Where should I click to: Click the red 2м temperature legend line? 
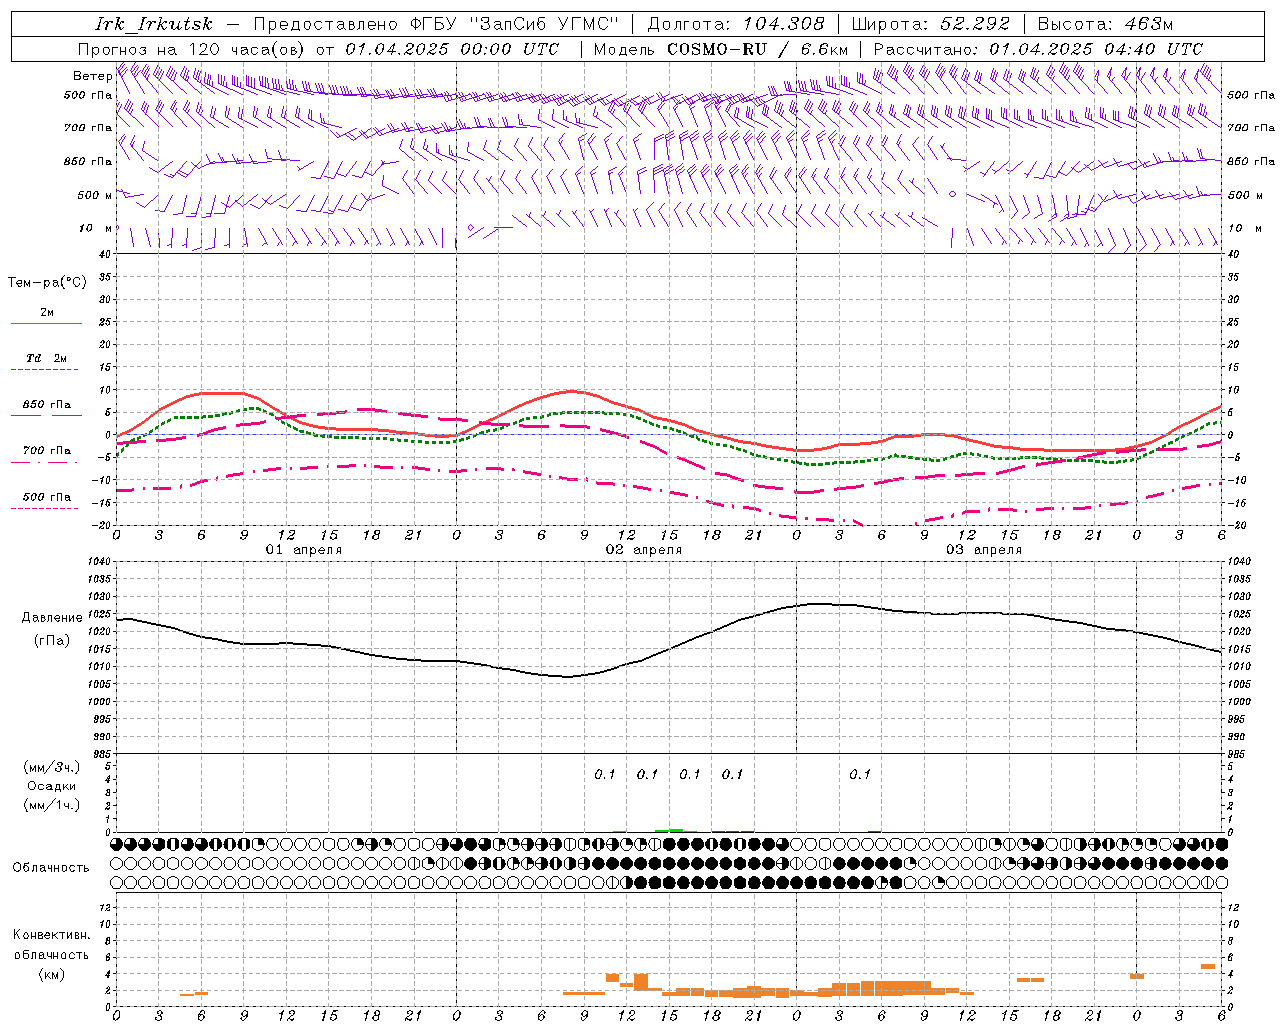click(46, 324)
